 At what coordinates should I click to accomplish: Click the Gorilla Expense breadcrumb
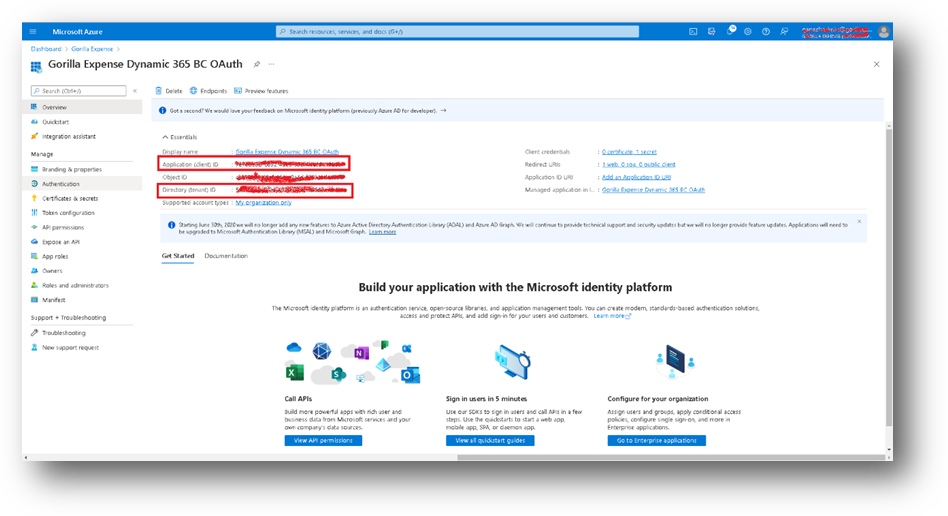92,49
